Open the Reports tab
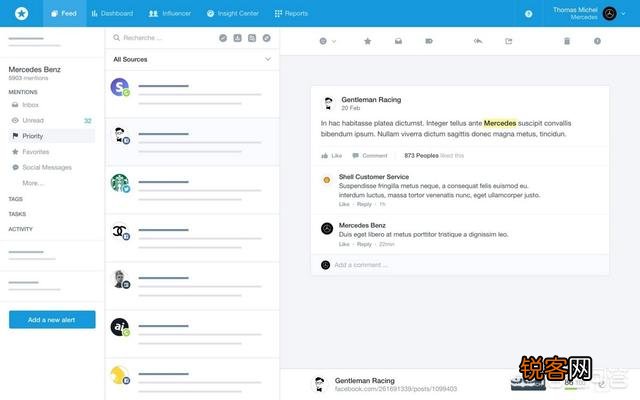The height and width of the screenshot is (400, 640). pyautogui.click(x=291, y=13)
